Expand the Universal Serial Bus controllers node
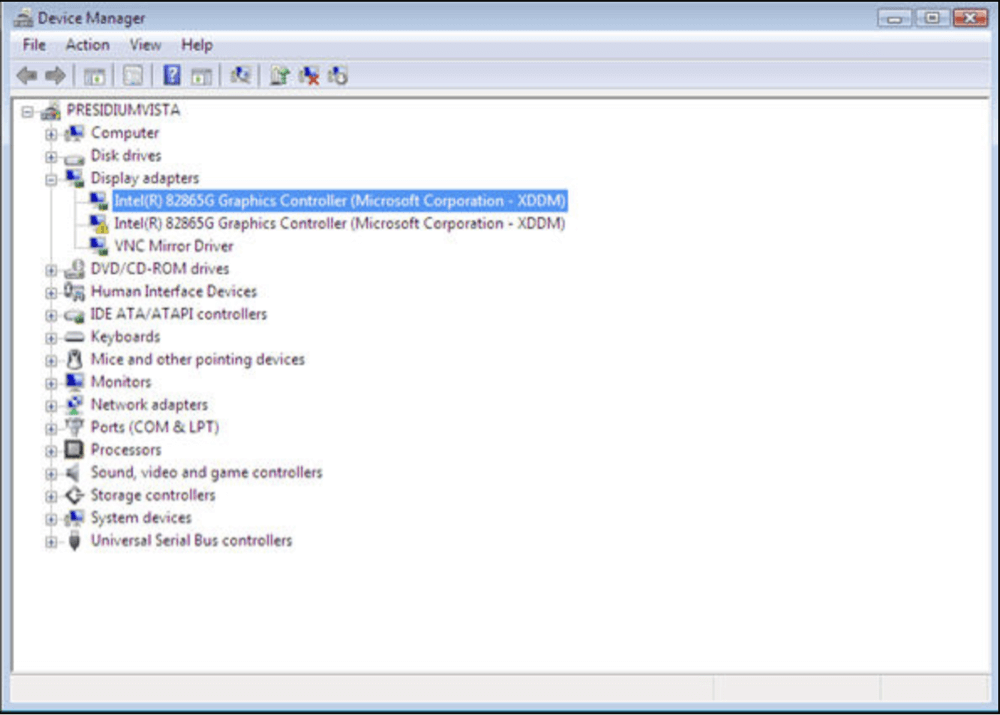The height and width of the screenshot is (715, 1000). coord(51,540)
